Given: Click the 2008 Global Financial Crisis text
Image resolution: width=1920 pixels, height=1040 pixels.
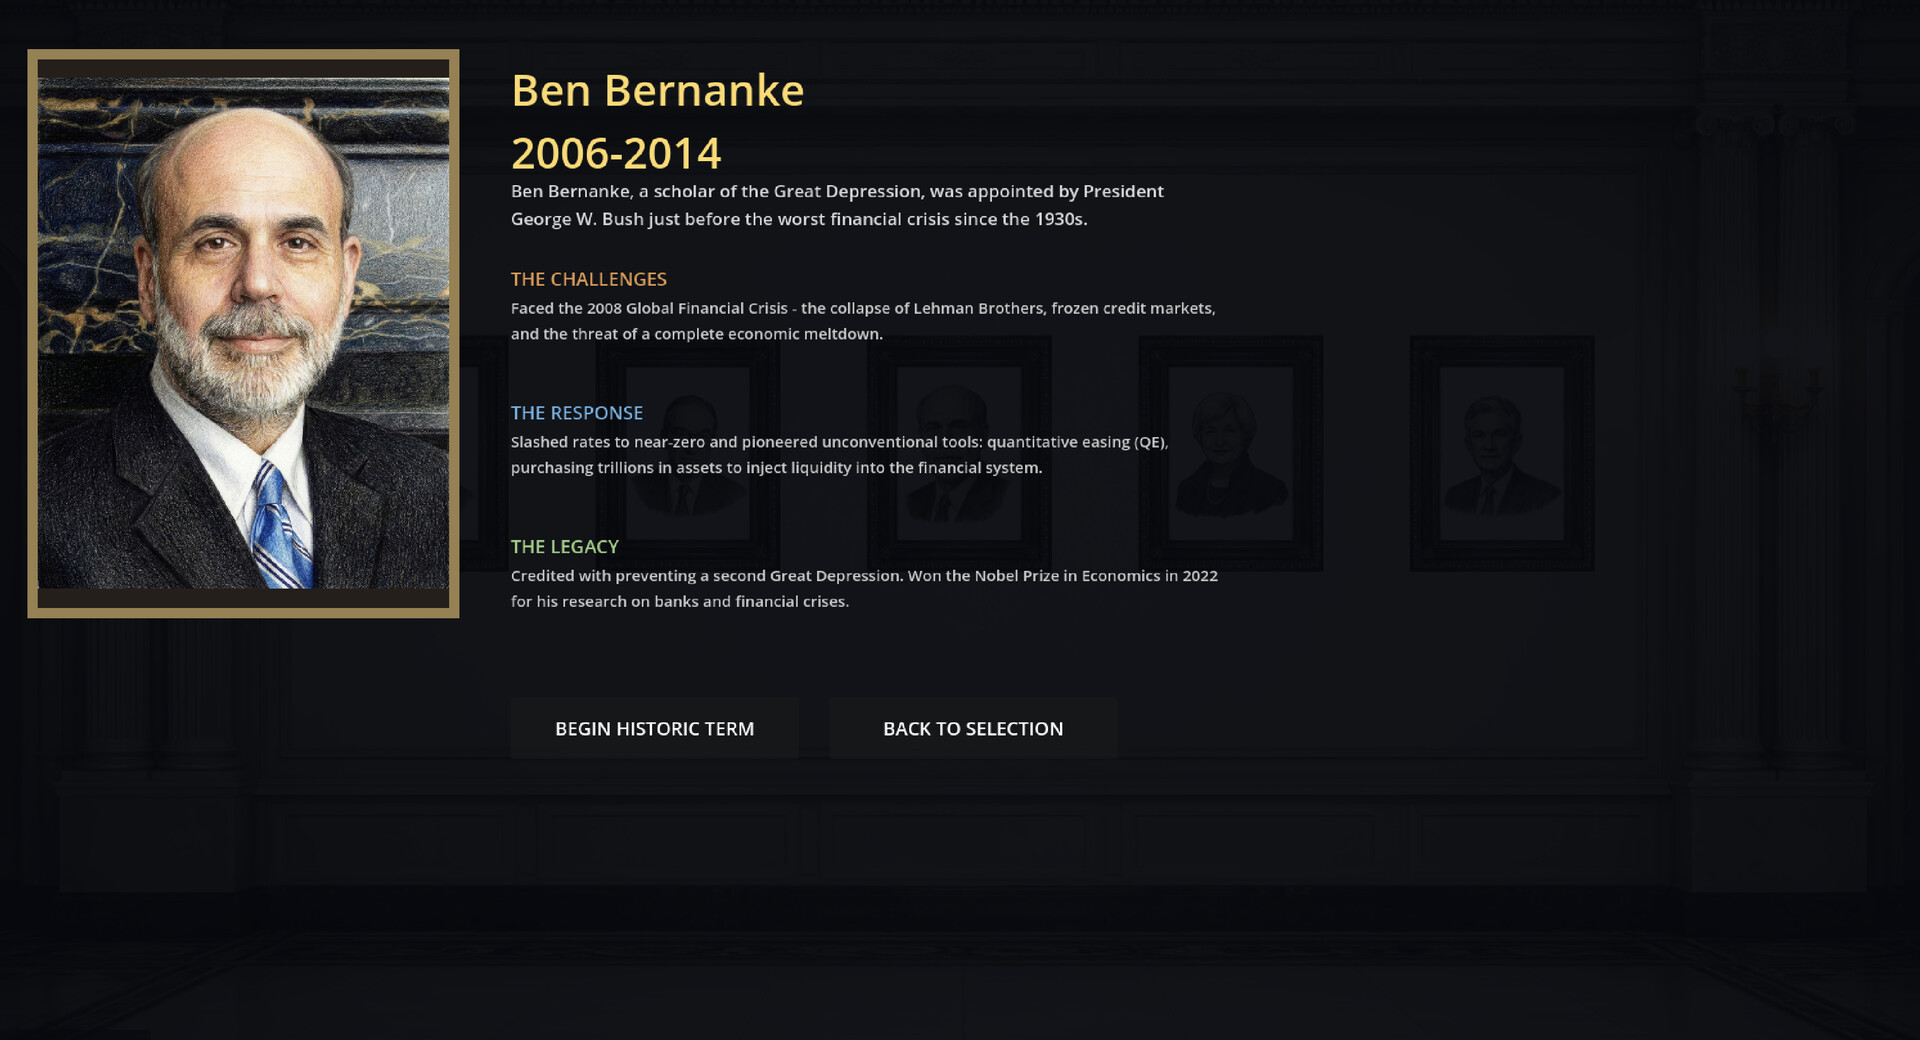Looking at the screenshot, I should [862, 321].
